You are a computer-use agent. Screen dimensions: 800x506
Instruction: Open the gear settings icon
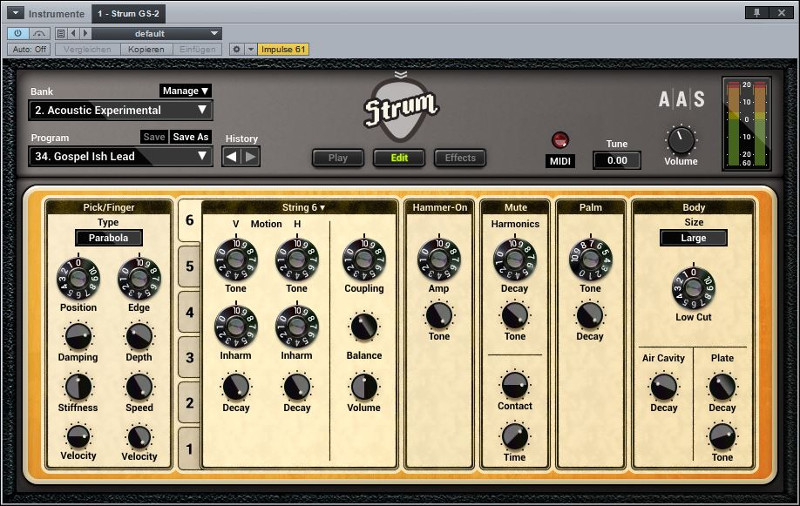tap(236, 49)
